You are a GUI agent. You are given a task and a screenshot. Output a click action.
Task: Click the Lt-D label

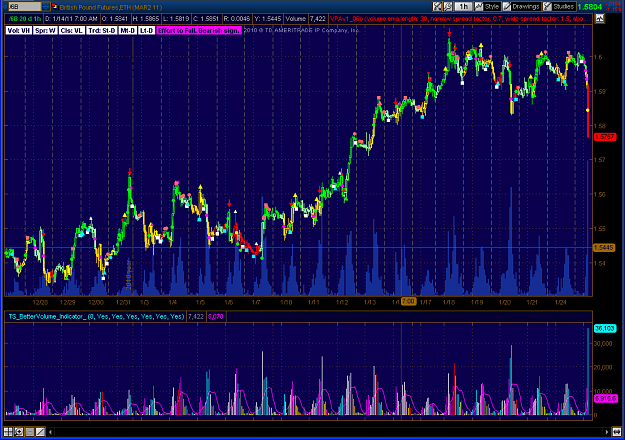click(146, 30)
